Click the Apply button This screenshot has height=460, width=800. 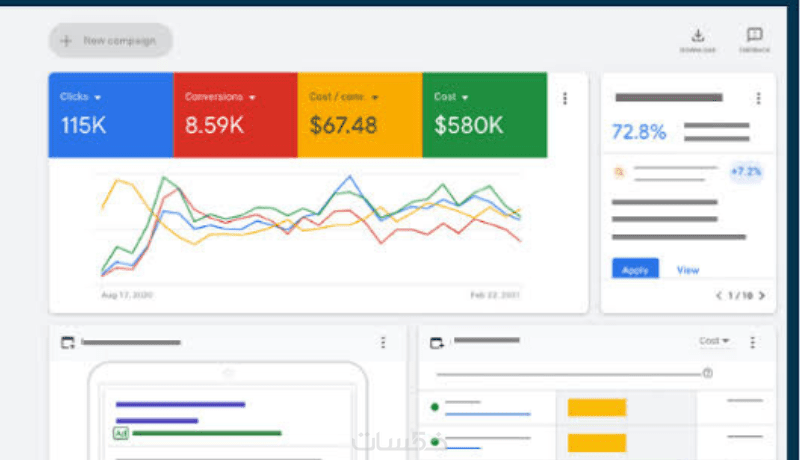pyautogui.click(x=635, y=269)
